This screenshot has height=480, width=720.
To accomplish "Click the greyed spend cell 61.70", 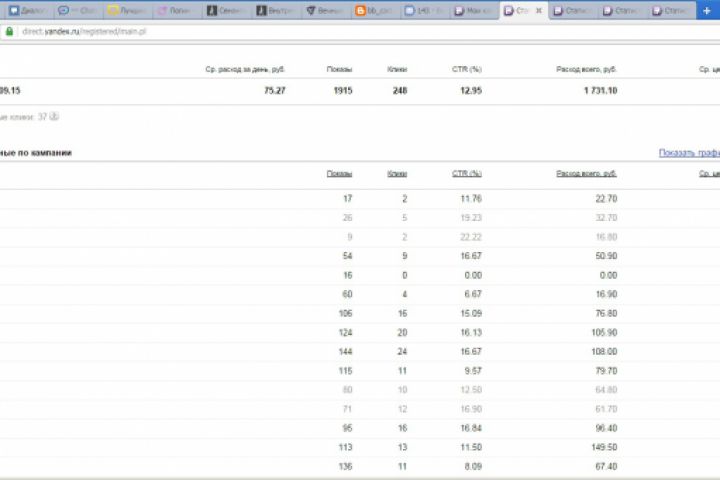I will pos(606,409).
